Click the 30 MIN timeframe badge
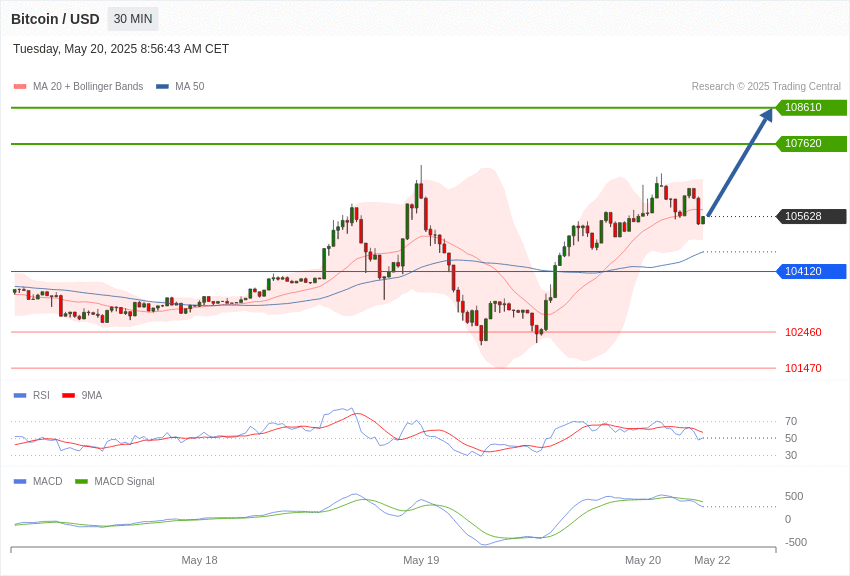850x576 pixels. click(x=133, y=19)
